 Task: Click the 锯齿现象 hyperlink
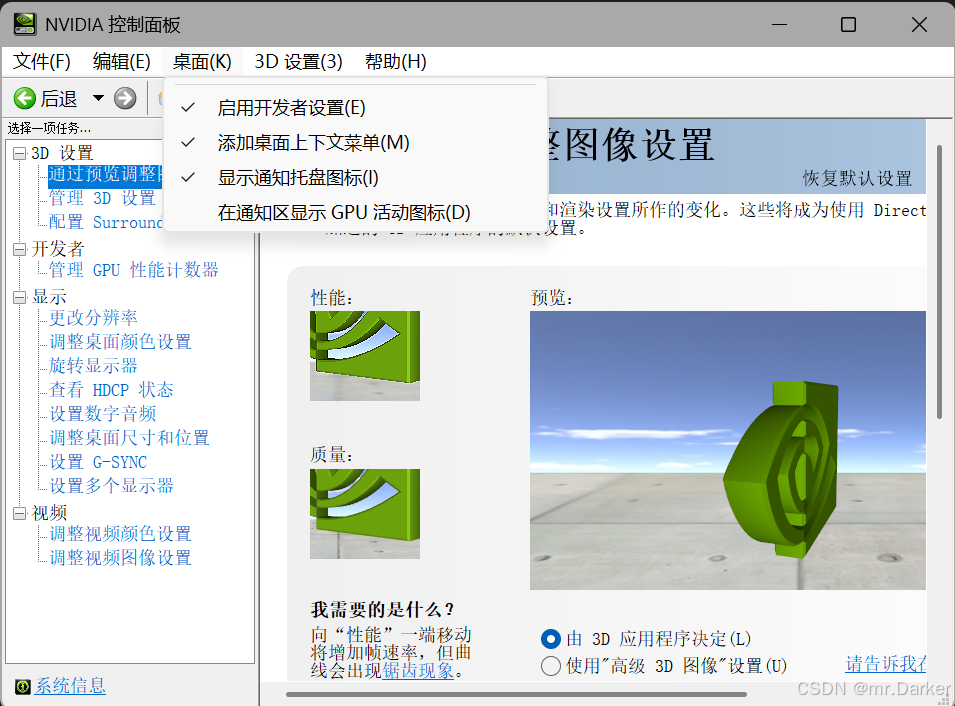[418, 671]
